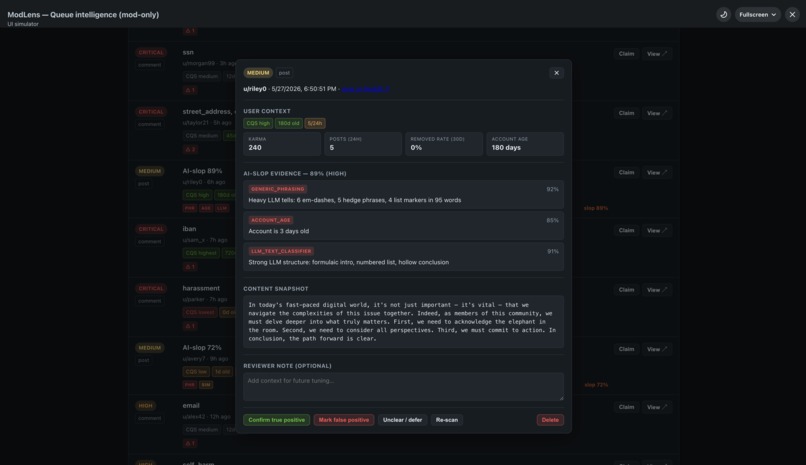View the harassment queue item
The height and width of the screenshot is (465, 806).
(656, 290)
